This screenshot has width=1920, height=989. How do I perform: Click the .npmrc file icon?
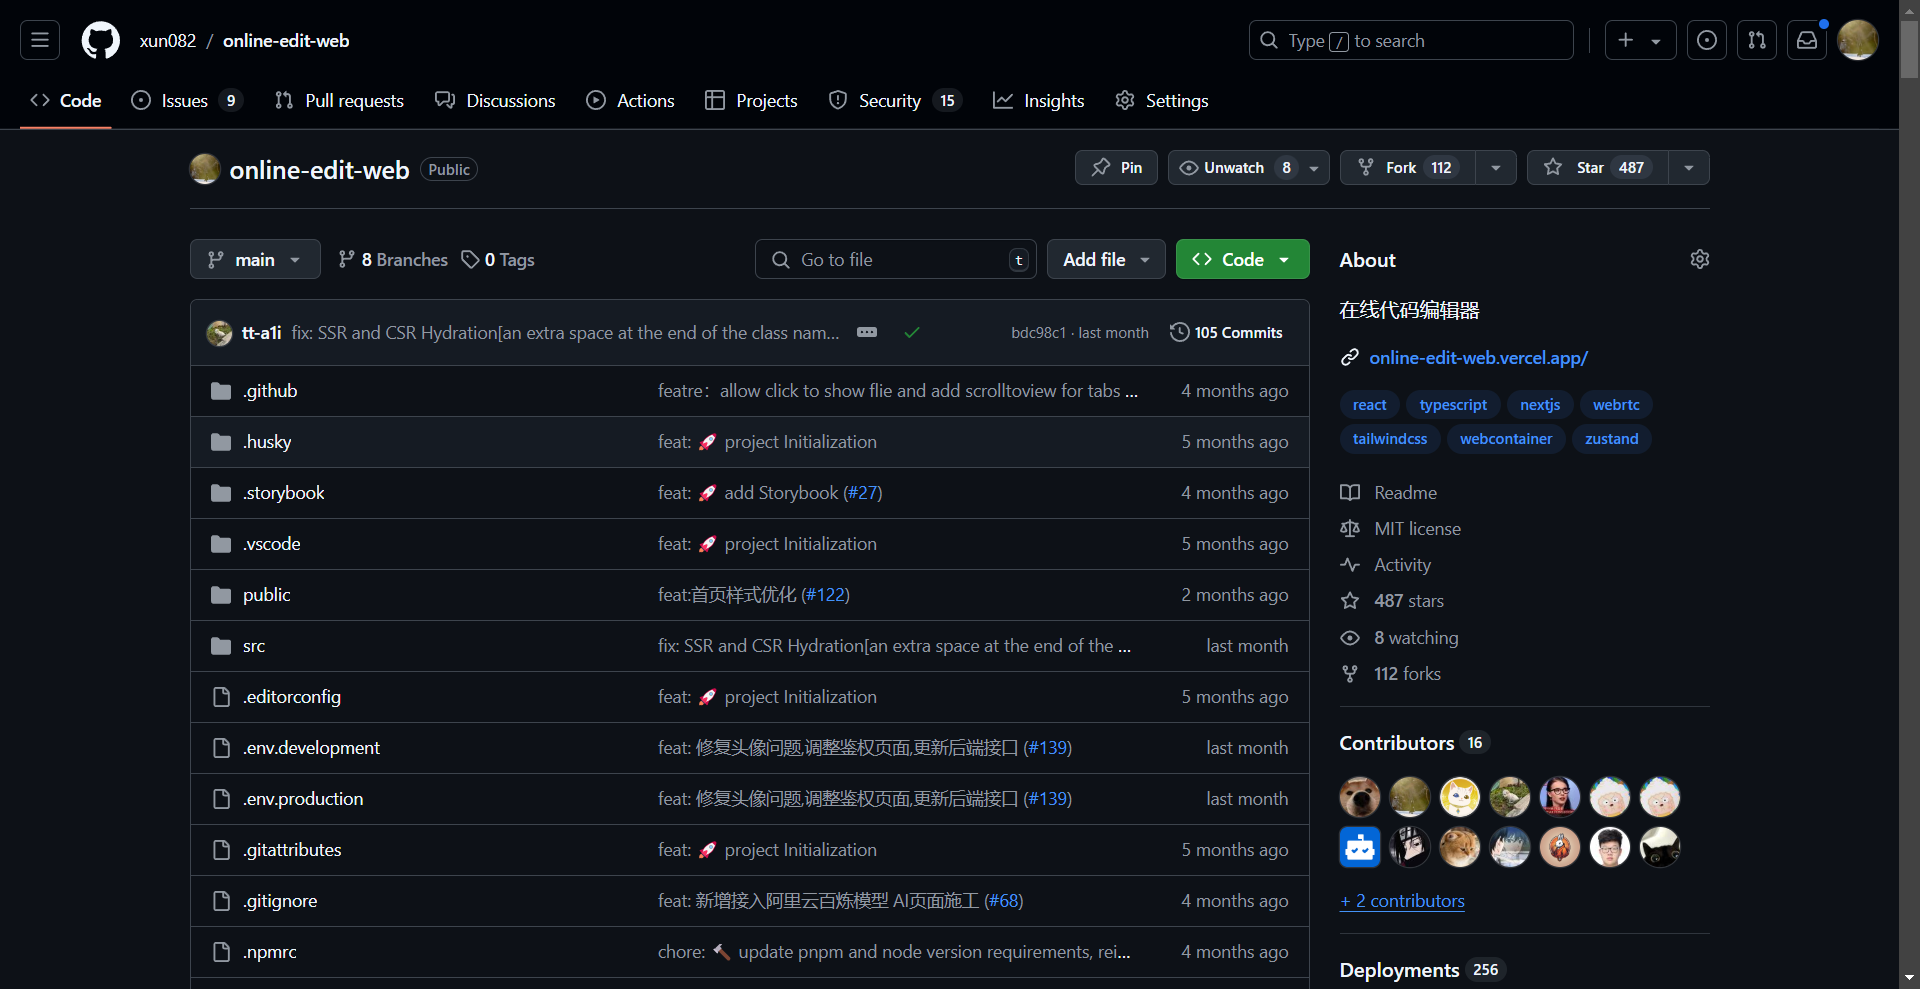coord(221,952)
